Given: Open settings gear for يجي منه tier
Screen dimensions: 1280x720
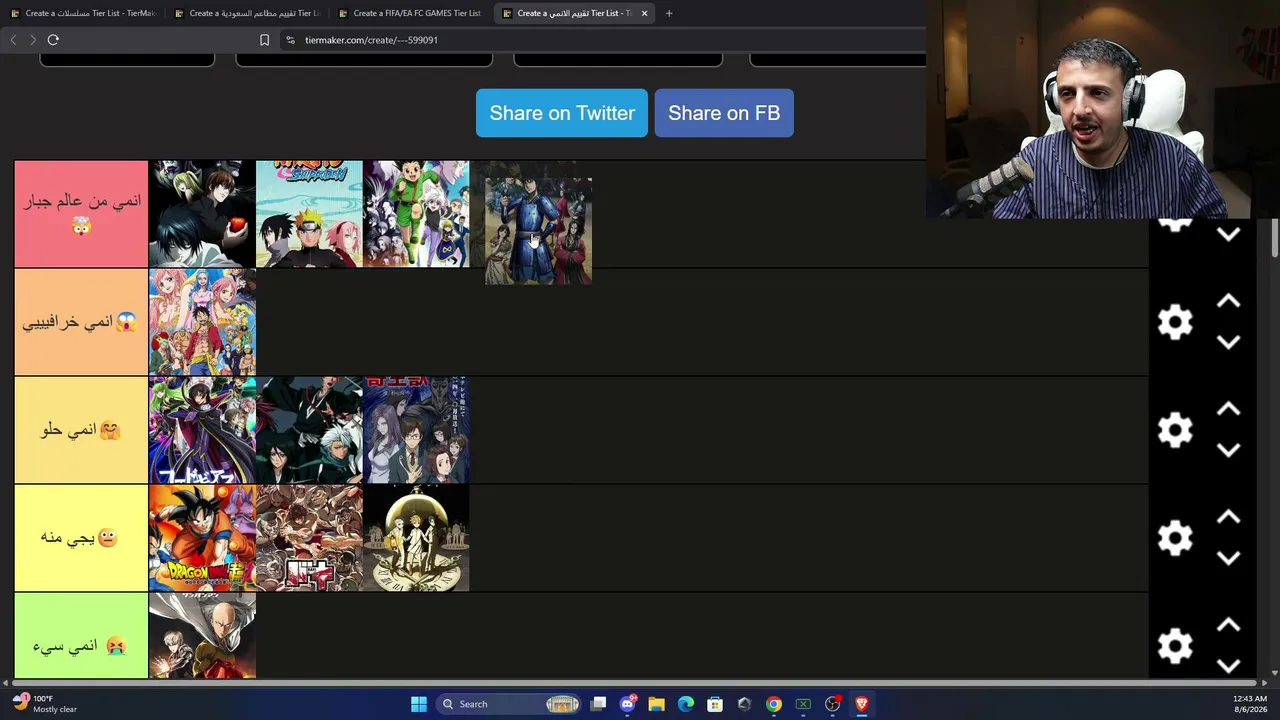Looking at the screenshot, I should pyautogui.click(x=1175, y=538).
